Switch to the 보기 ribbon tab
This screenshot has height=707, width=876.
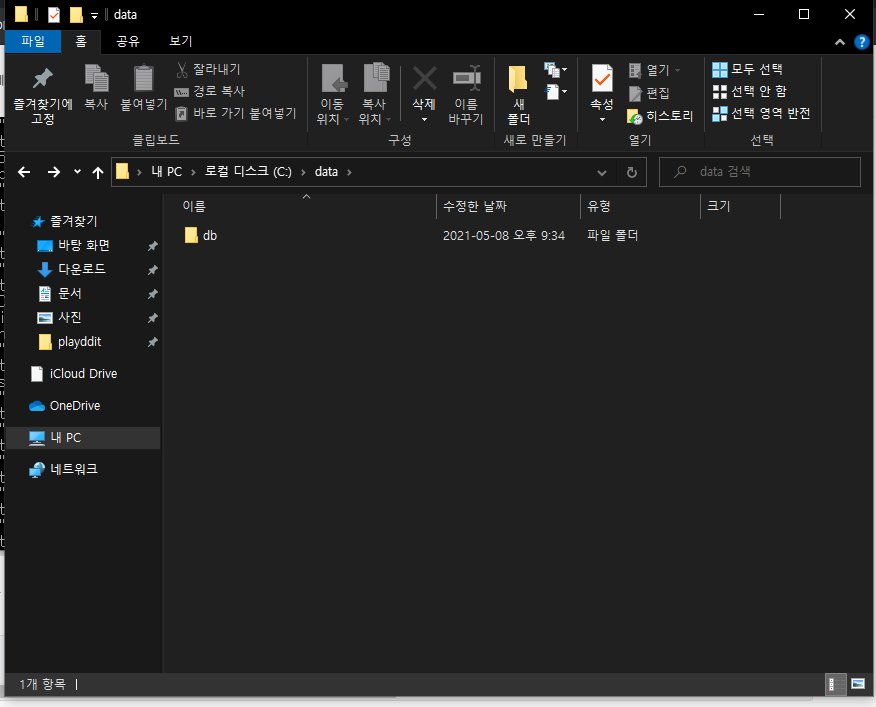point(180,41)
